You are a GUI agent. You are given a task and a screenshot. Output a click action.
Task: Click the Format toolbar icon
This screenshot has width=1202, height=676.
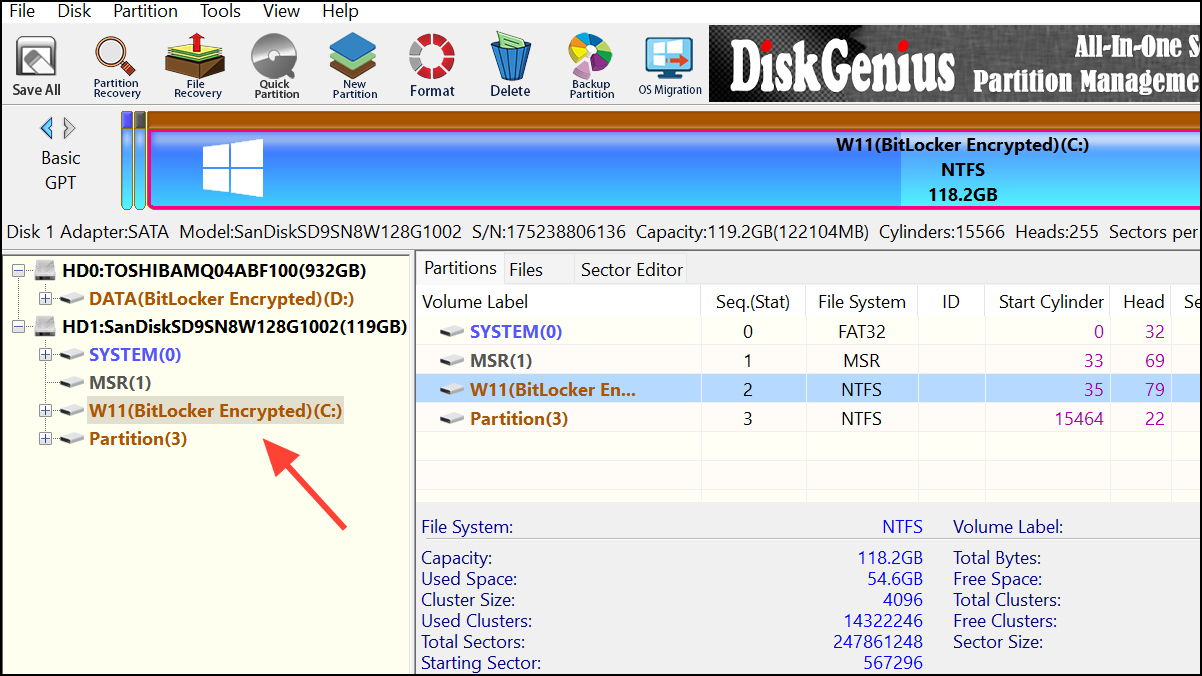(x=432, y=65)
